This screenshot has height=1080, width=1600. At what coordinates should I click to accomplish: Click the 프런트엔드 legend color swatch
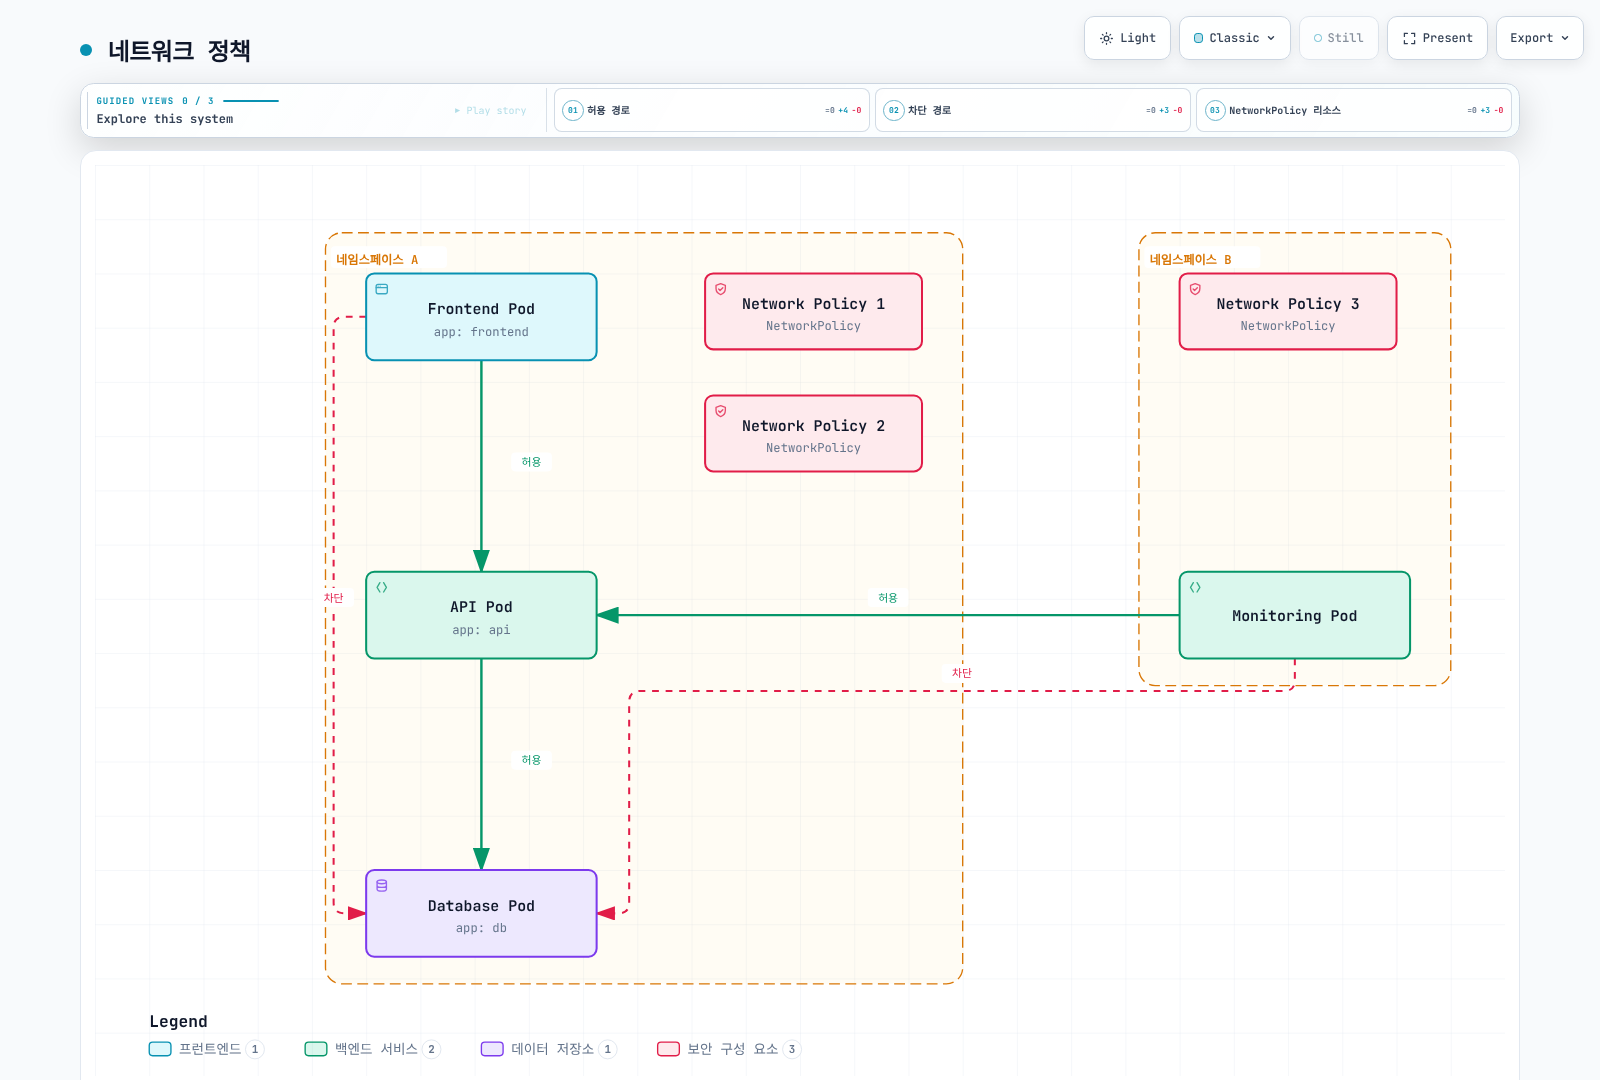click(160, 1049)
